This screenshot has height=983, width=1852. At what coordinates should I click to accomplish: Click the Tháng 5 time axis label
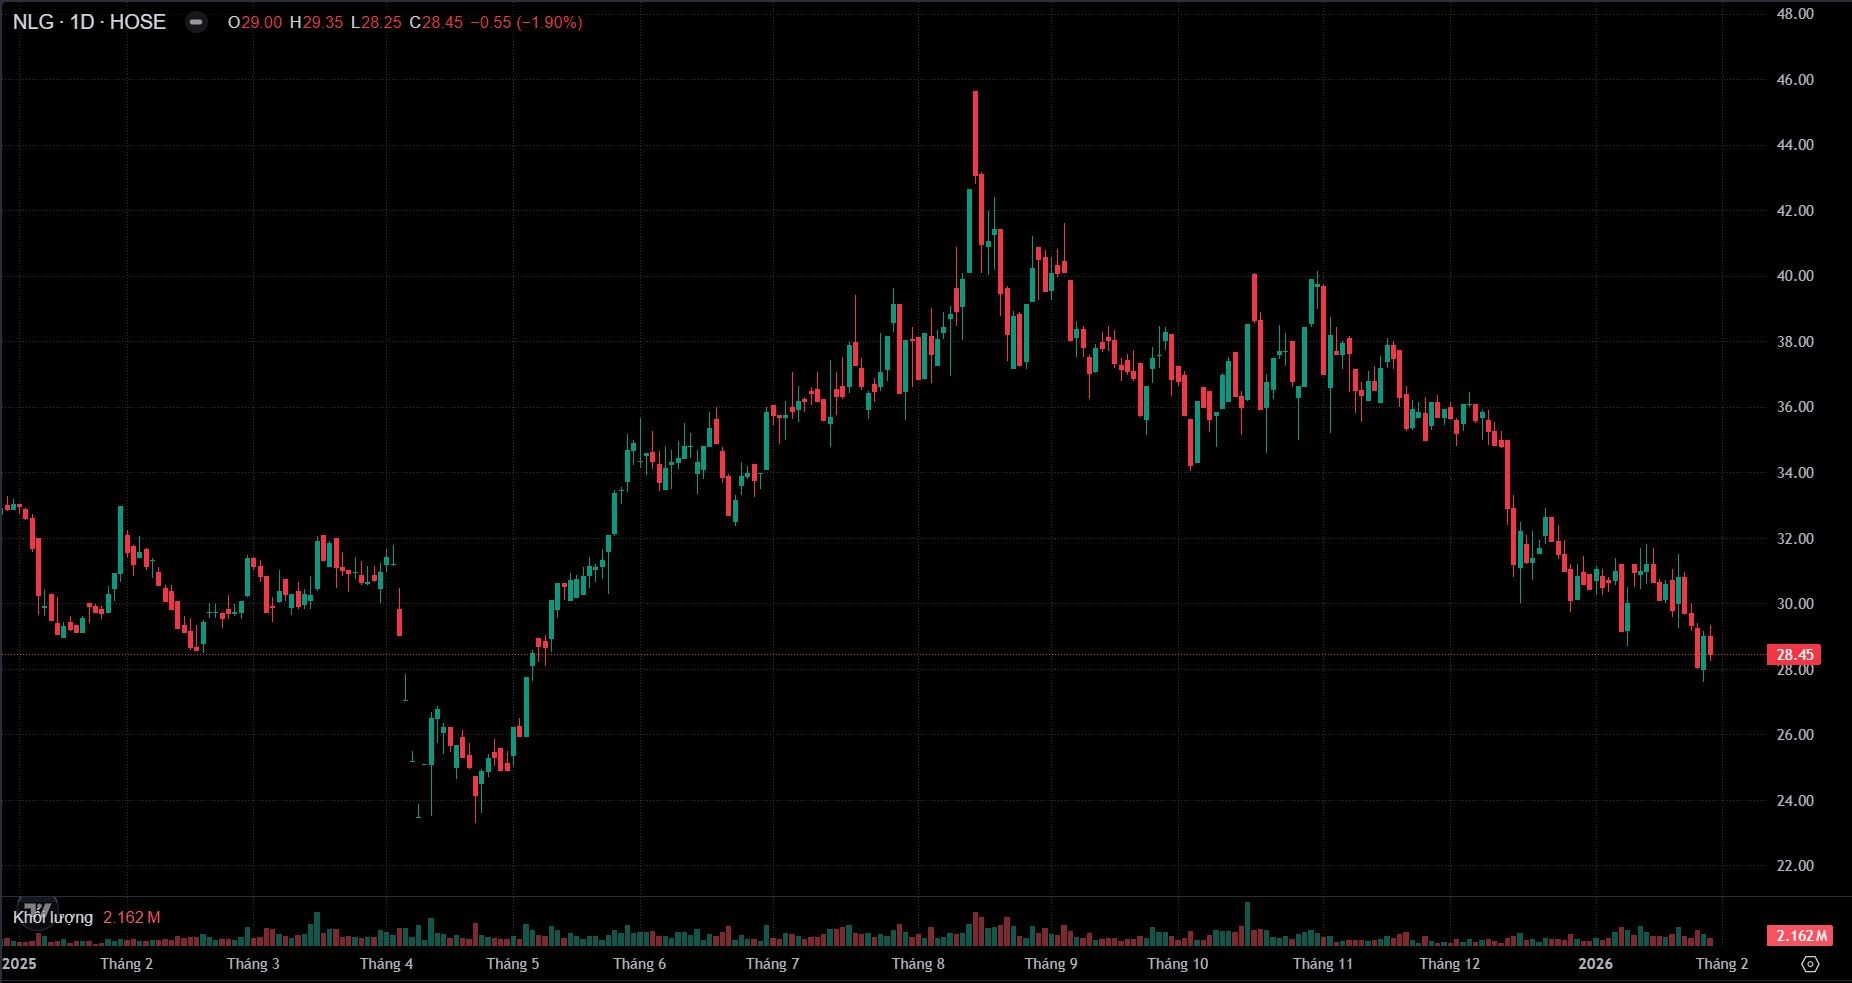(512, 964)
